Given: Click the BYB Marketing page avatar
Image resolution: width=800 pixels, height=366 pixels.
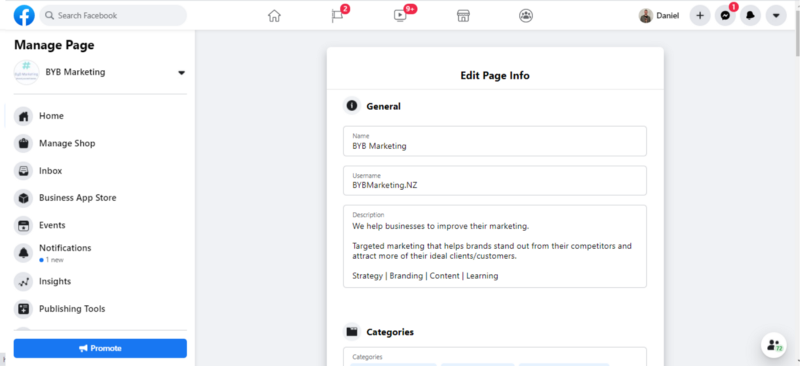Looking at the screenshot, I should point(27,72).
